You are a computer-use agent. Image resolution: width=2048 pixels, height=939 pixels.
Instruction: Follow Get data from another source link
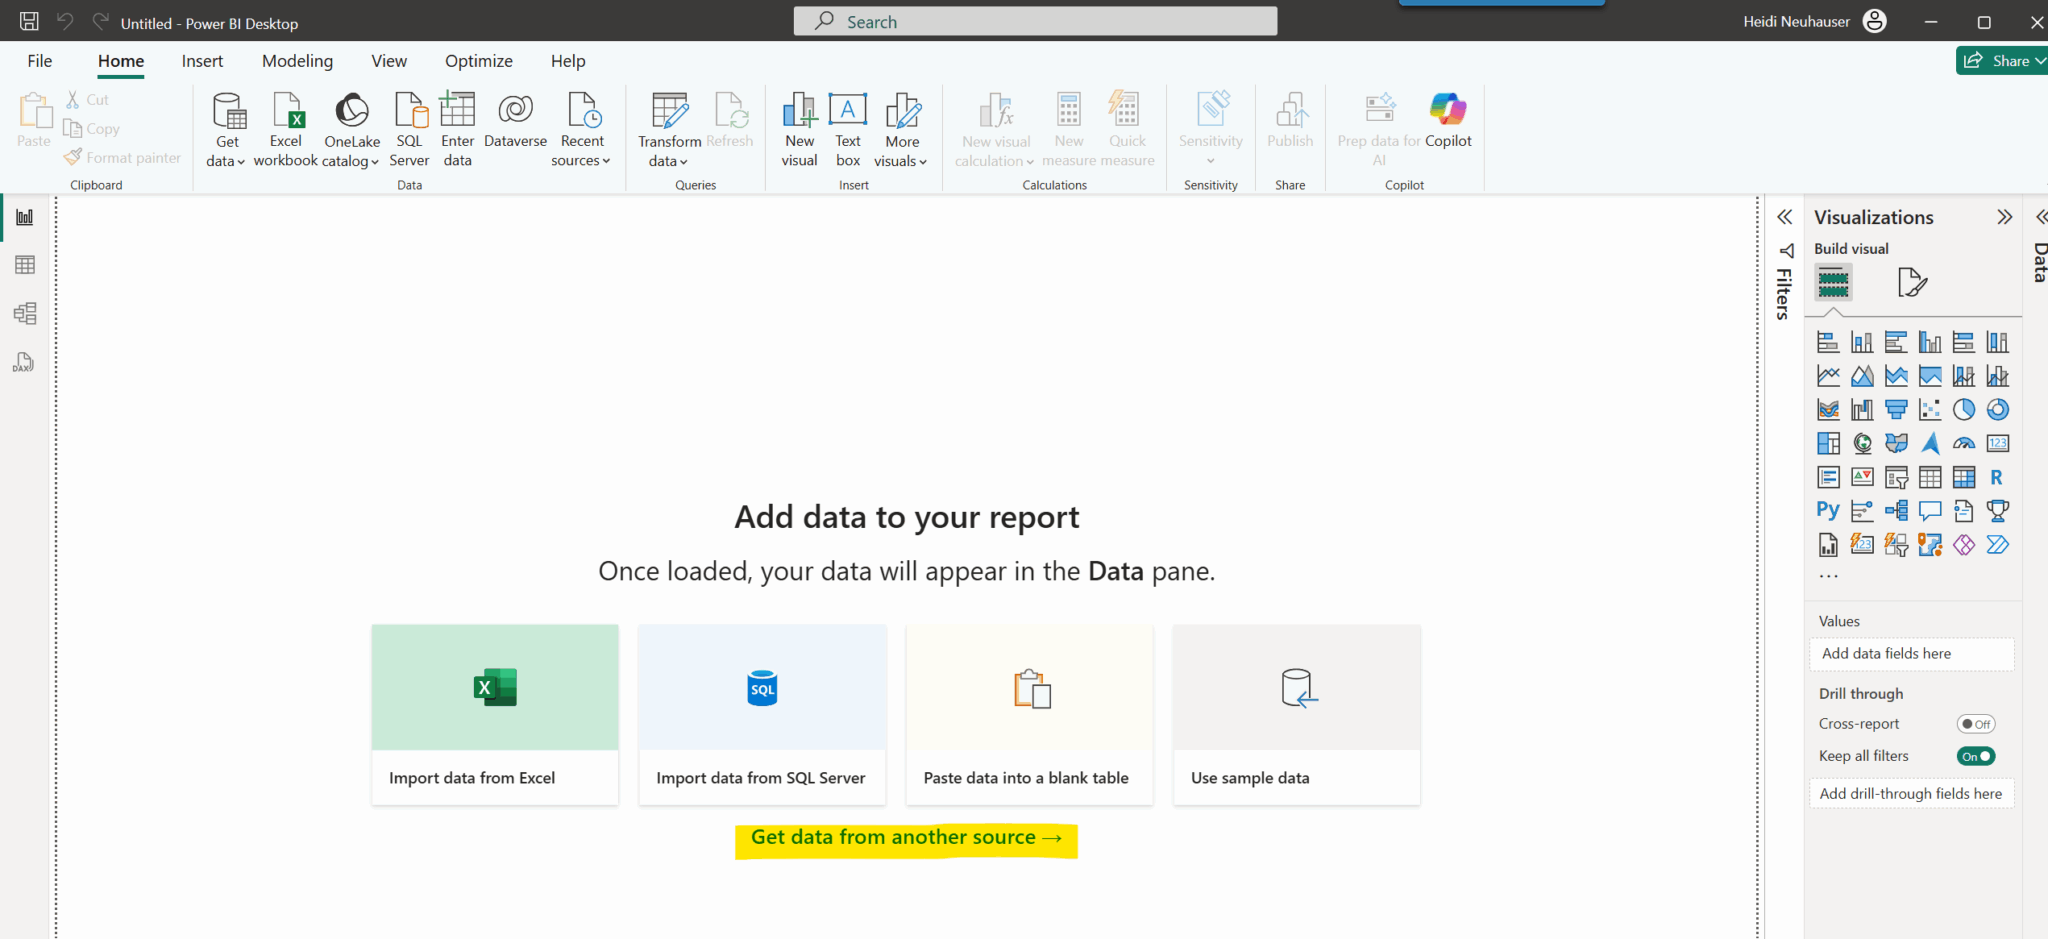pyautogui.click(x=906, y=837)
